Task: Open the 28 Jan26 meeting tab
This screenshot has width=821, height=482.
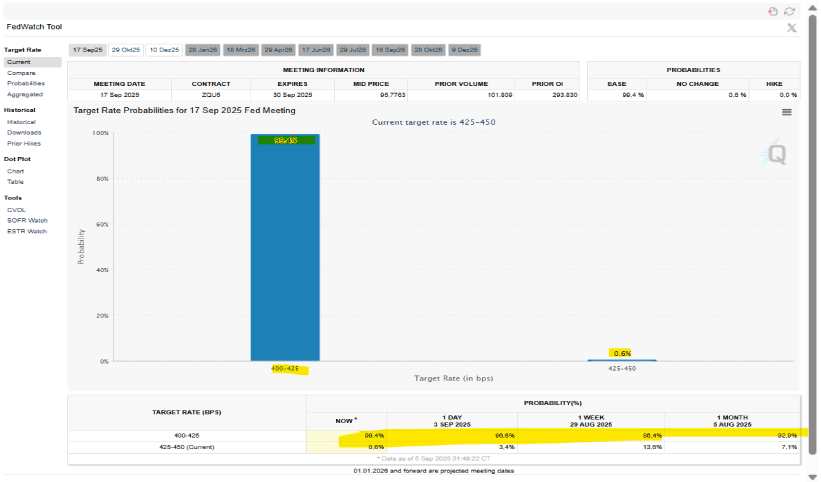Action: tap(202, 49)
